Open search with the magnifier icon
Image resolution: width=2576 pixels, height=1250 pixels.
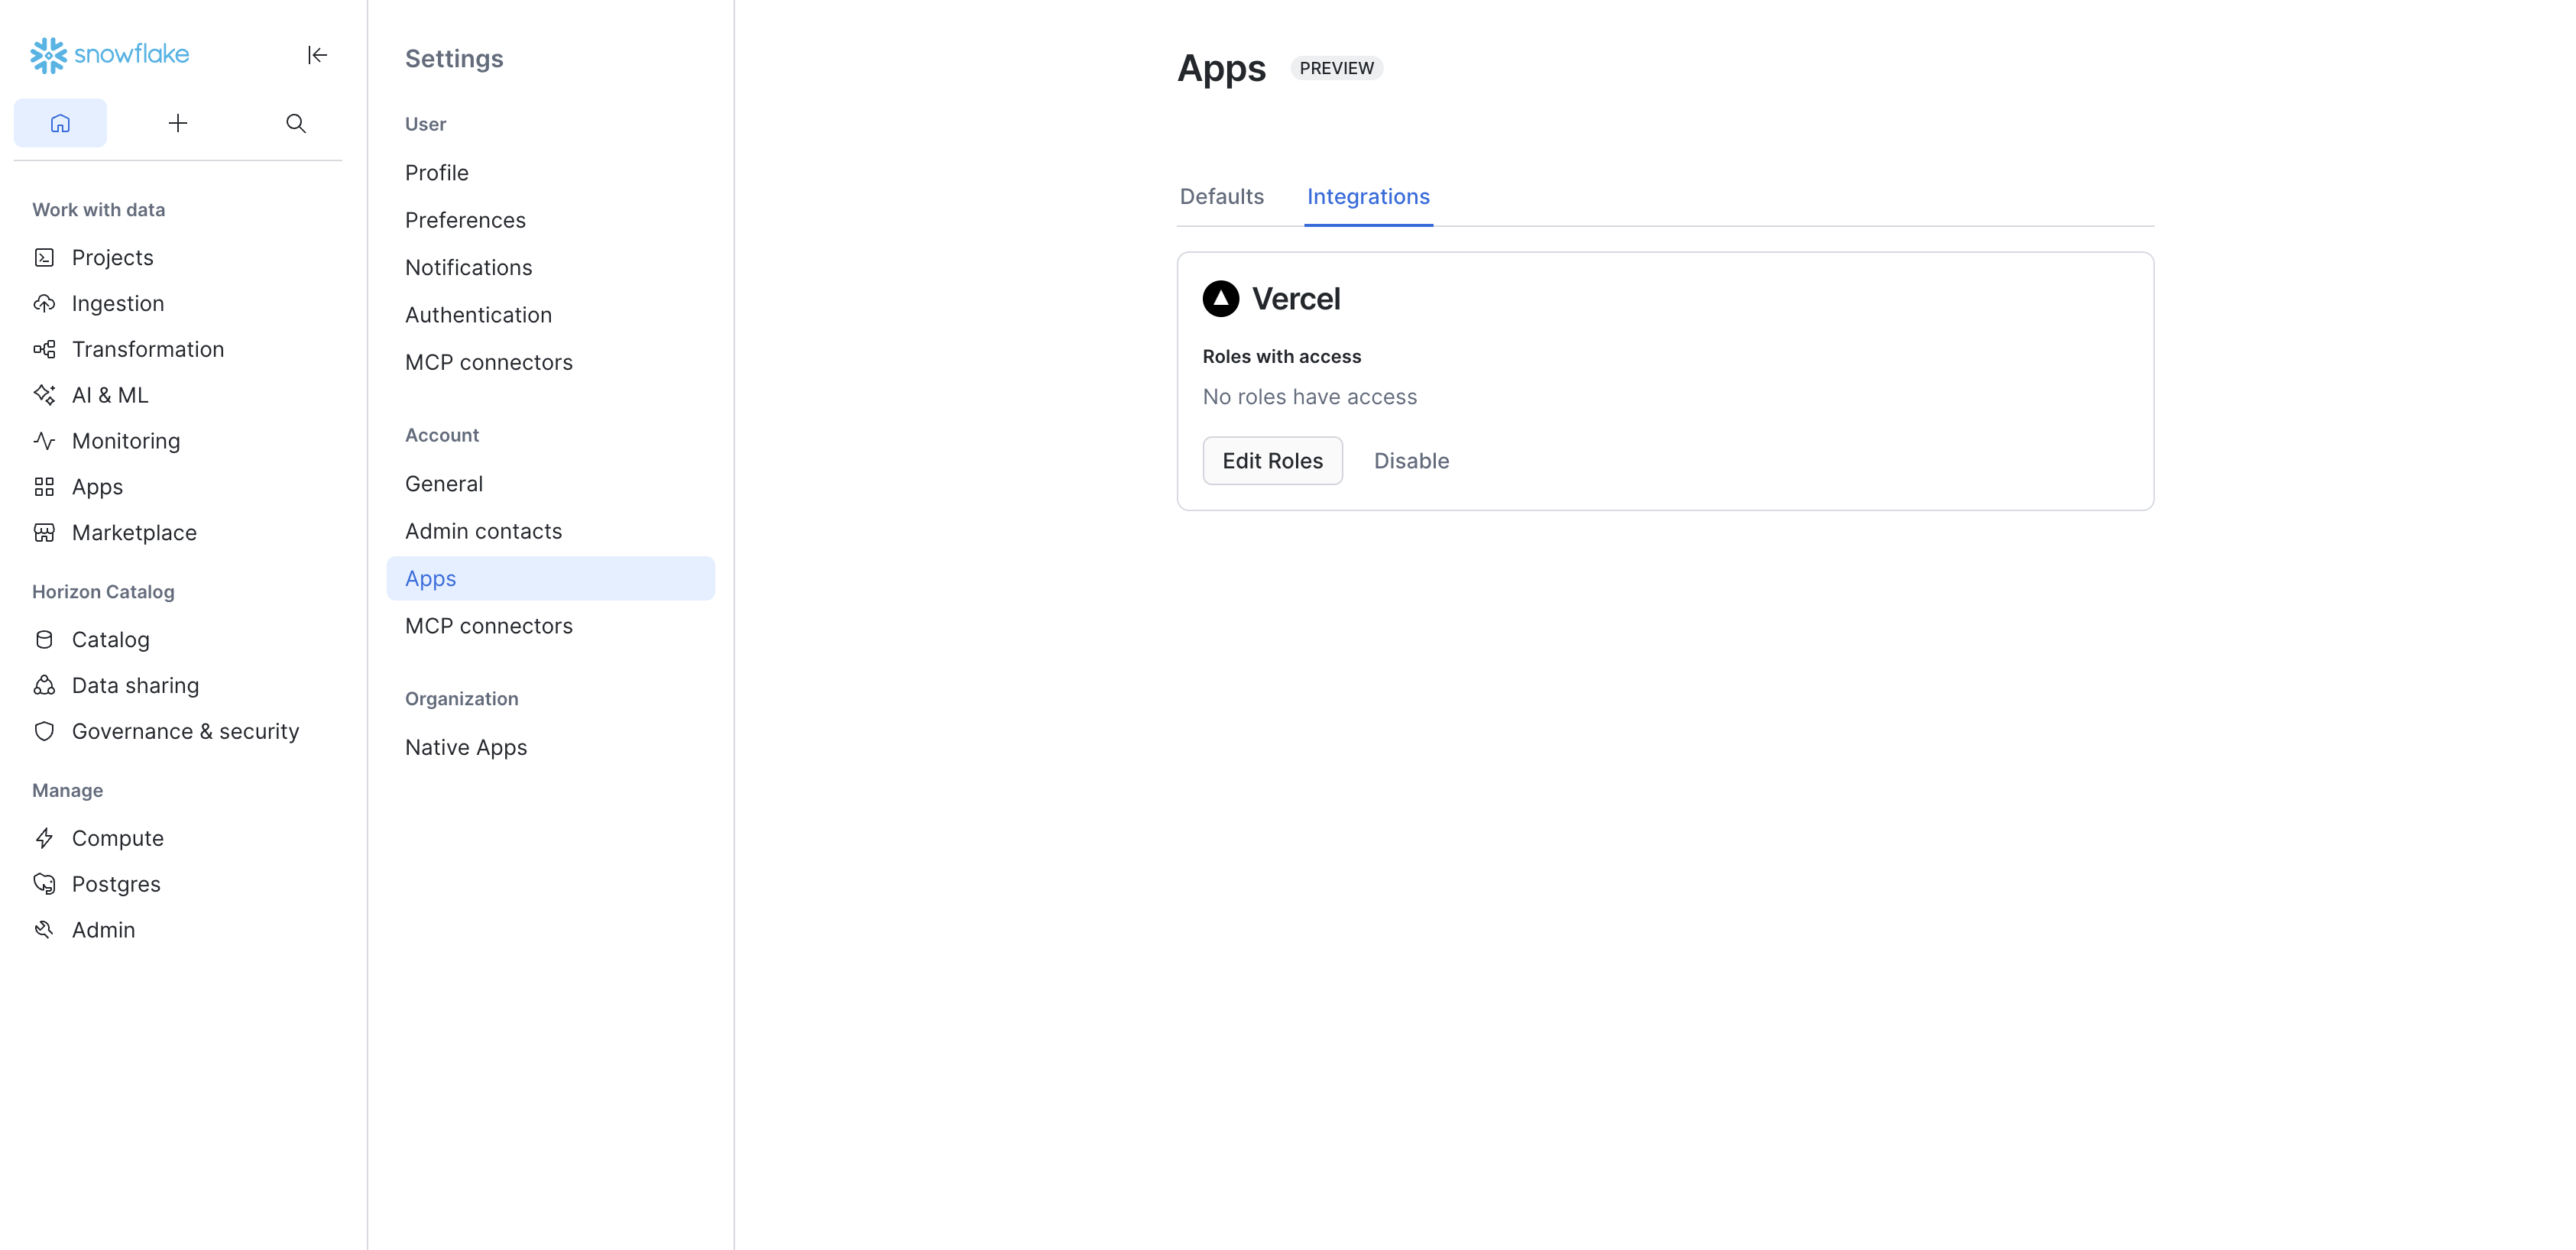tap(296, 123)
